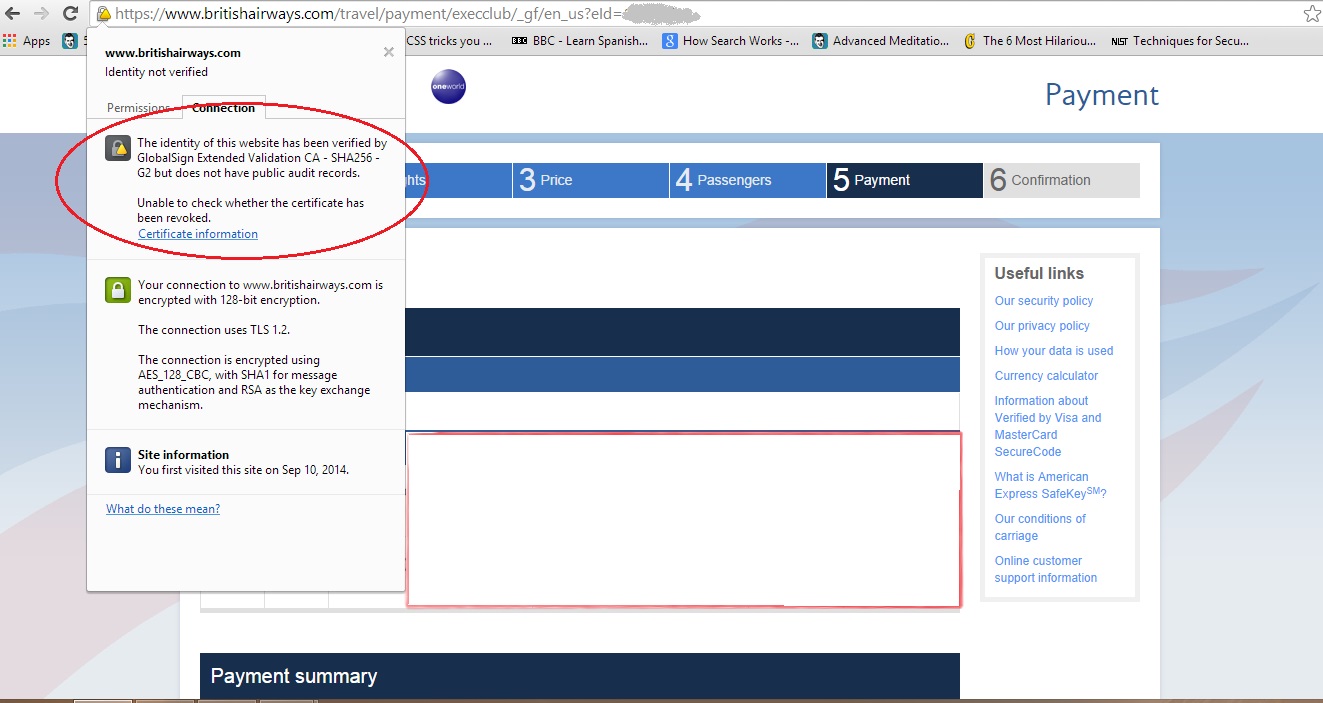Click the Payment summary heading
1323x703 pixels.
coord(294,677)
